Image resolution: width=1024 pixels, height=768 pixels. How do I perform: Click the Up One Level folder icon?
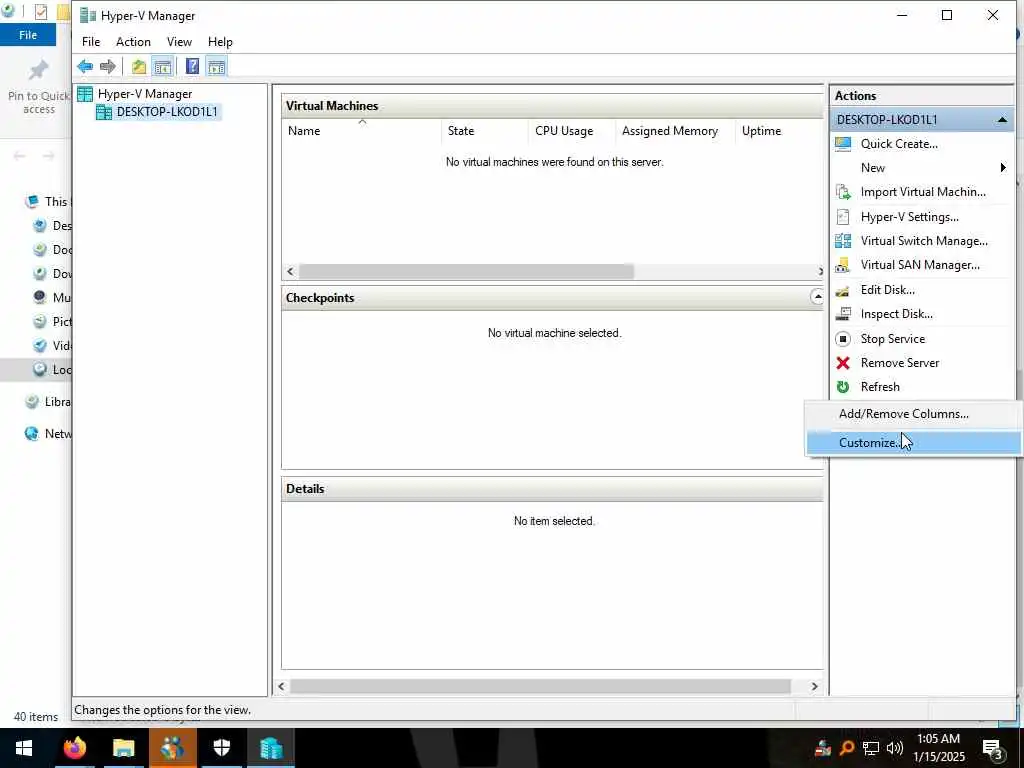click(138, 67)
